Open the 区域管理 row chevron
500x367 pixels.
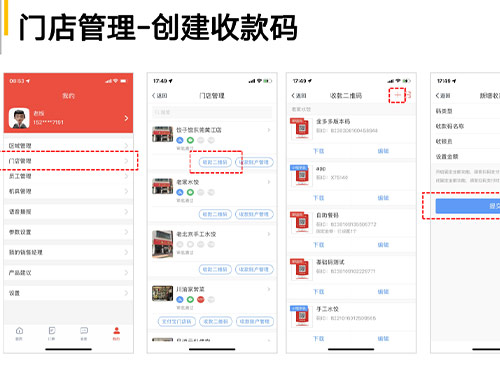pyautogui.click(x=126, y=146)
